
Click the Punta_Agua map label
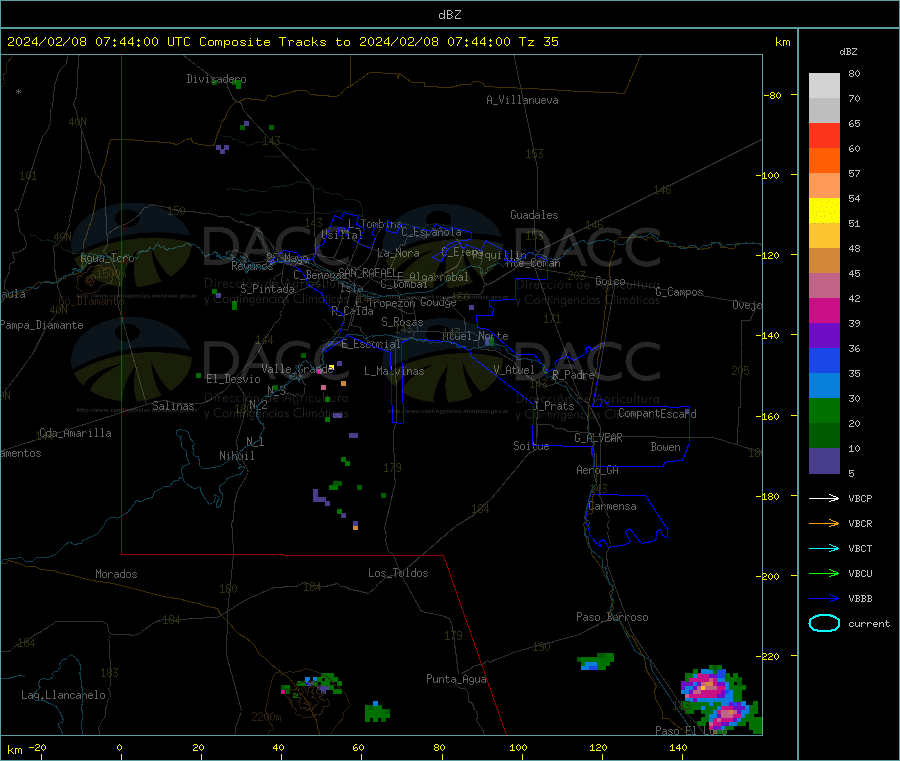tap(456, 679)
